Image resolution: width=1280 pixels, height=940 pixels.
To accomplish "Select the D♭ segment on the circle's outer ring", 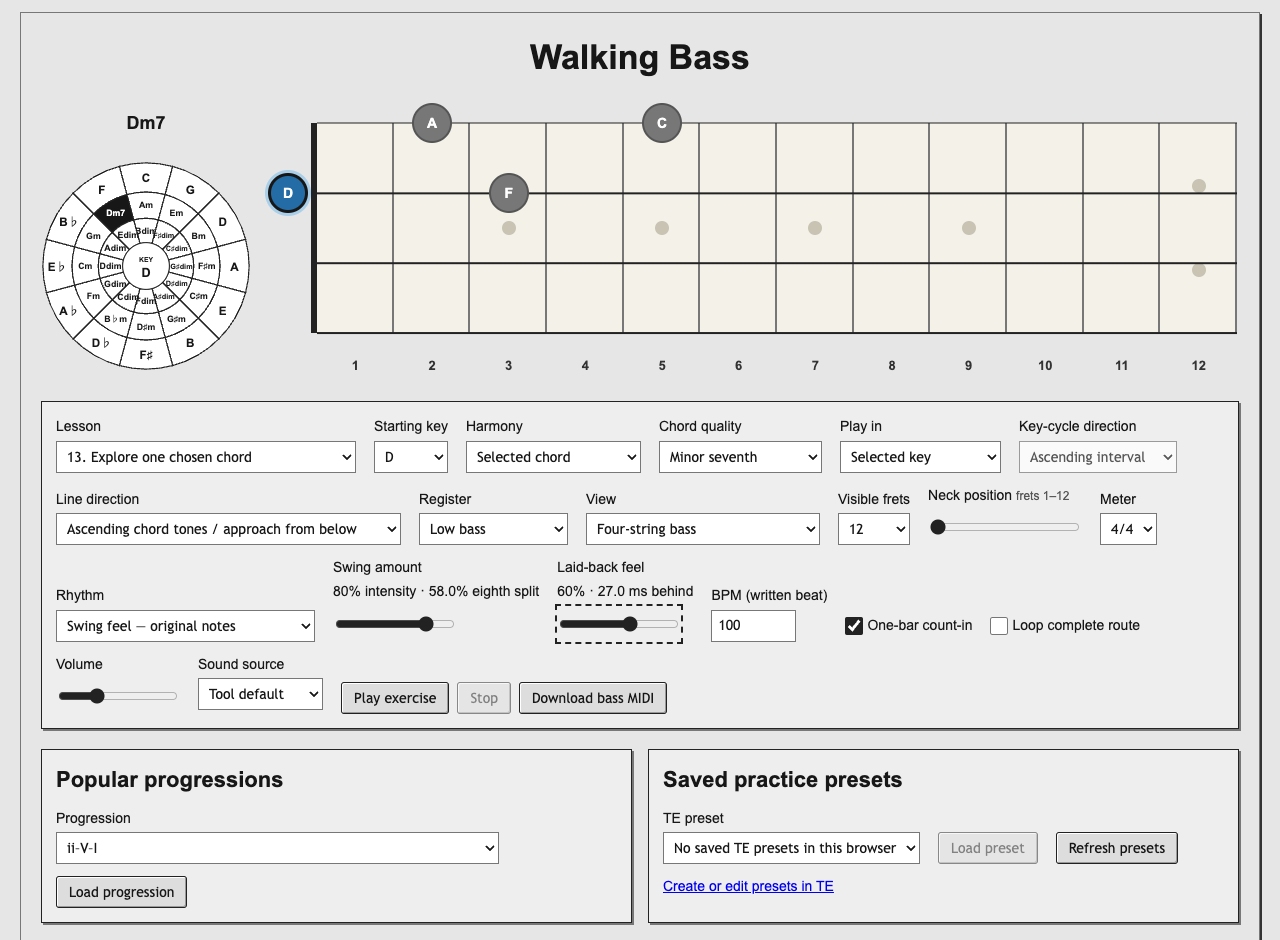I will click(101, 343).
